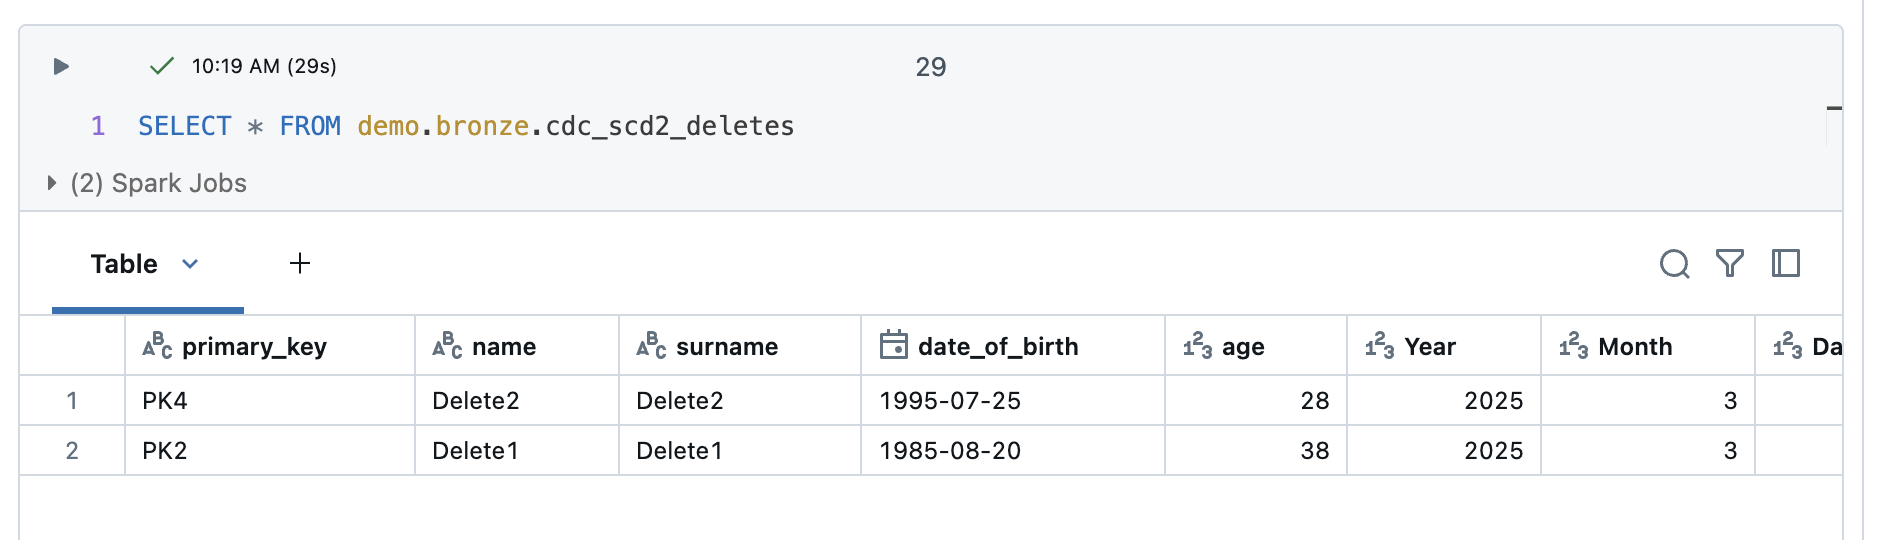Select the Delete2 name cell
The height and width of the screenshot is (540, 1878).
point(476,401)
